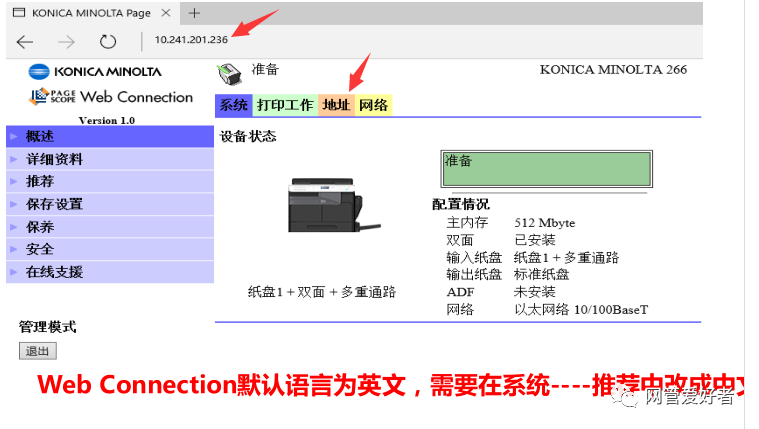Click the copier device image
Screen dimensions: 759x429
tap(333, 205)
